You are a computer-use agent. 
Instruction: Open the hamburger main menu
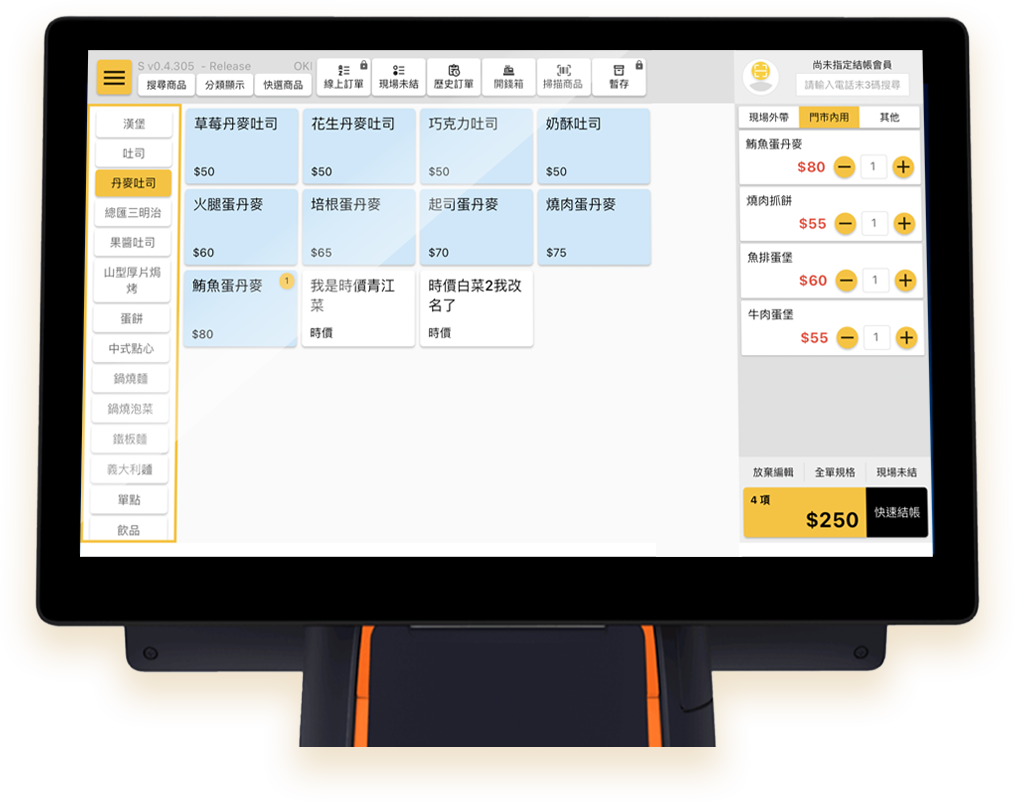tap(115, 77)
